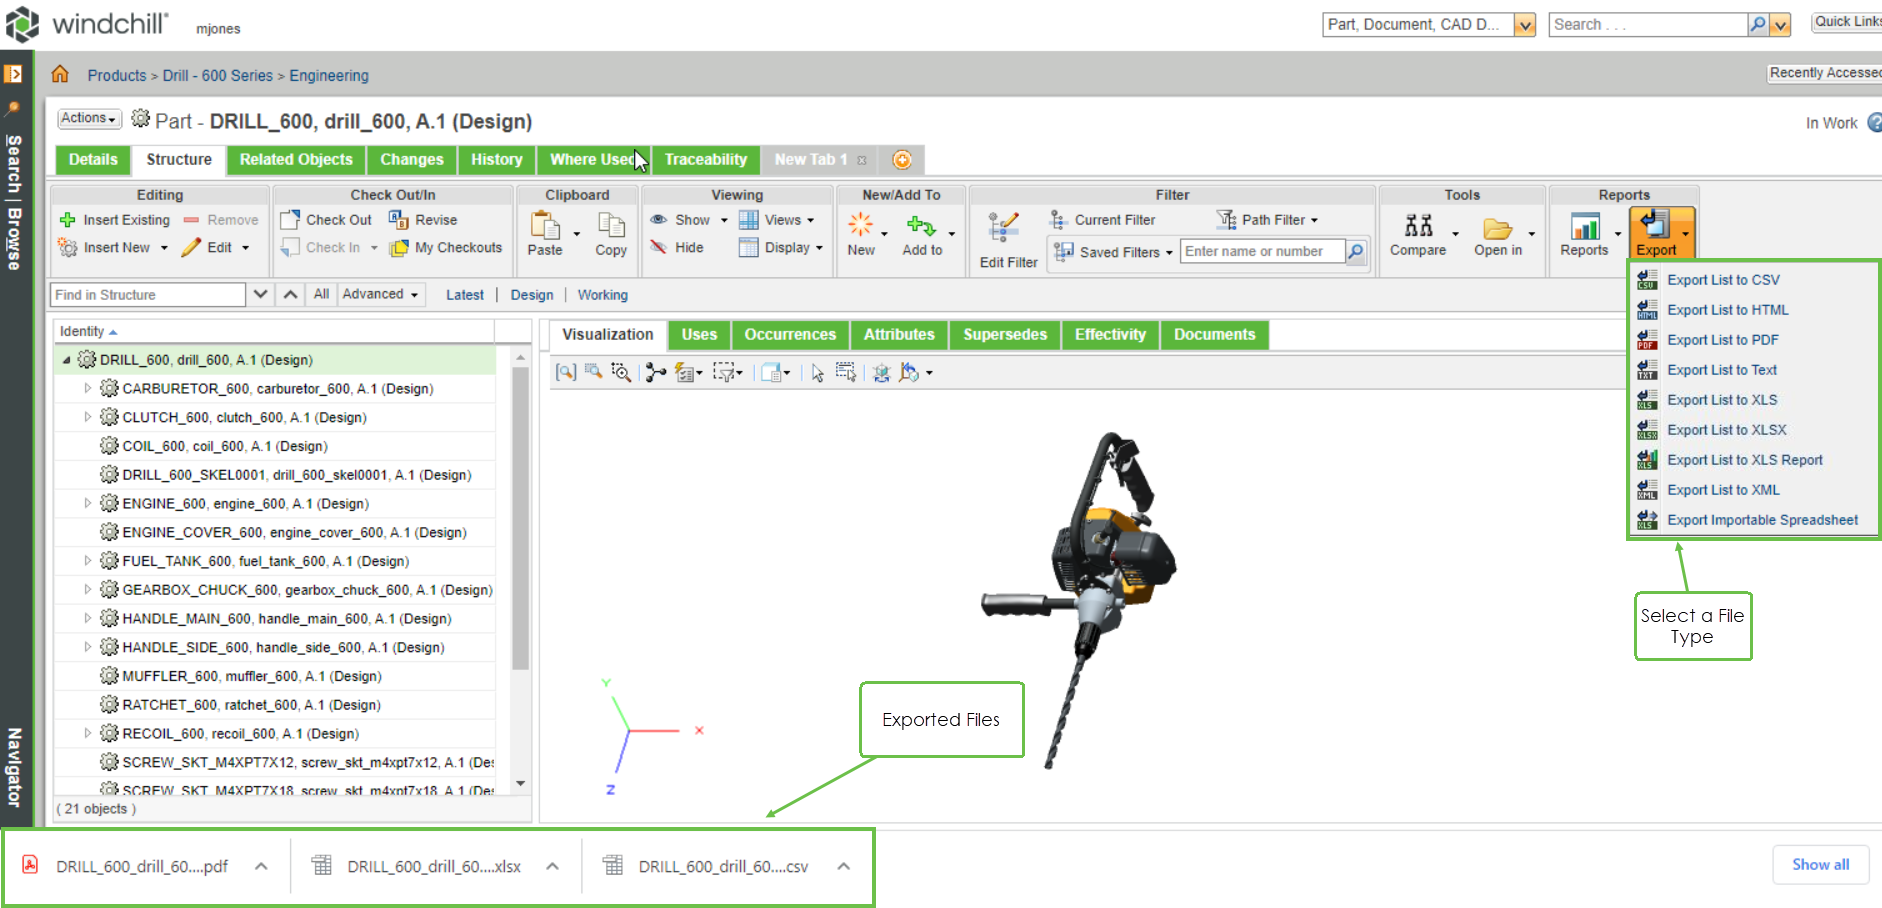Click the Add to icon

(921, 226)
